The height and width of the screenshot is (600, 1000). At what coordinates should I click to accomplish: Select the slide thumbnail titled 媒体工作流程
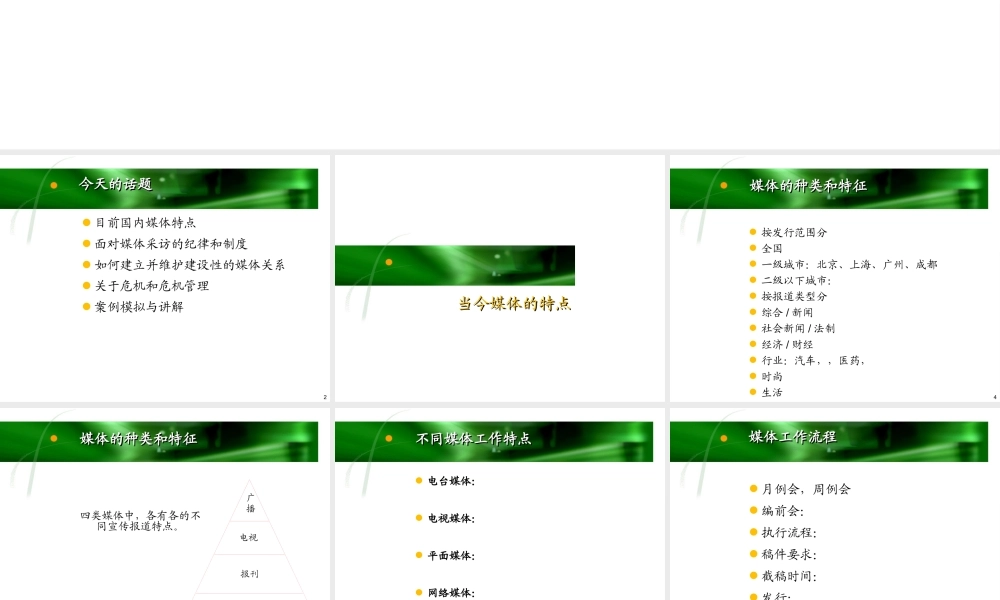(834, 504)
